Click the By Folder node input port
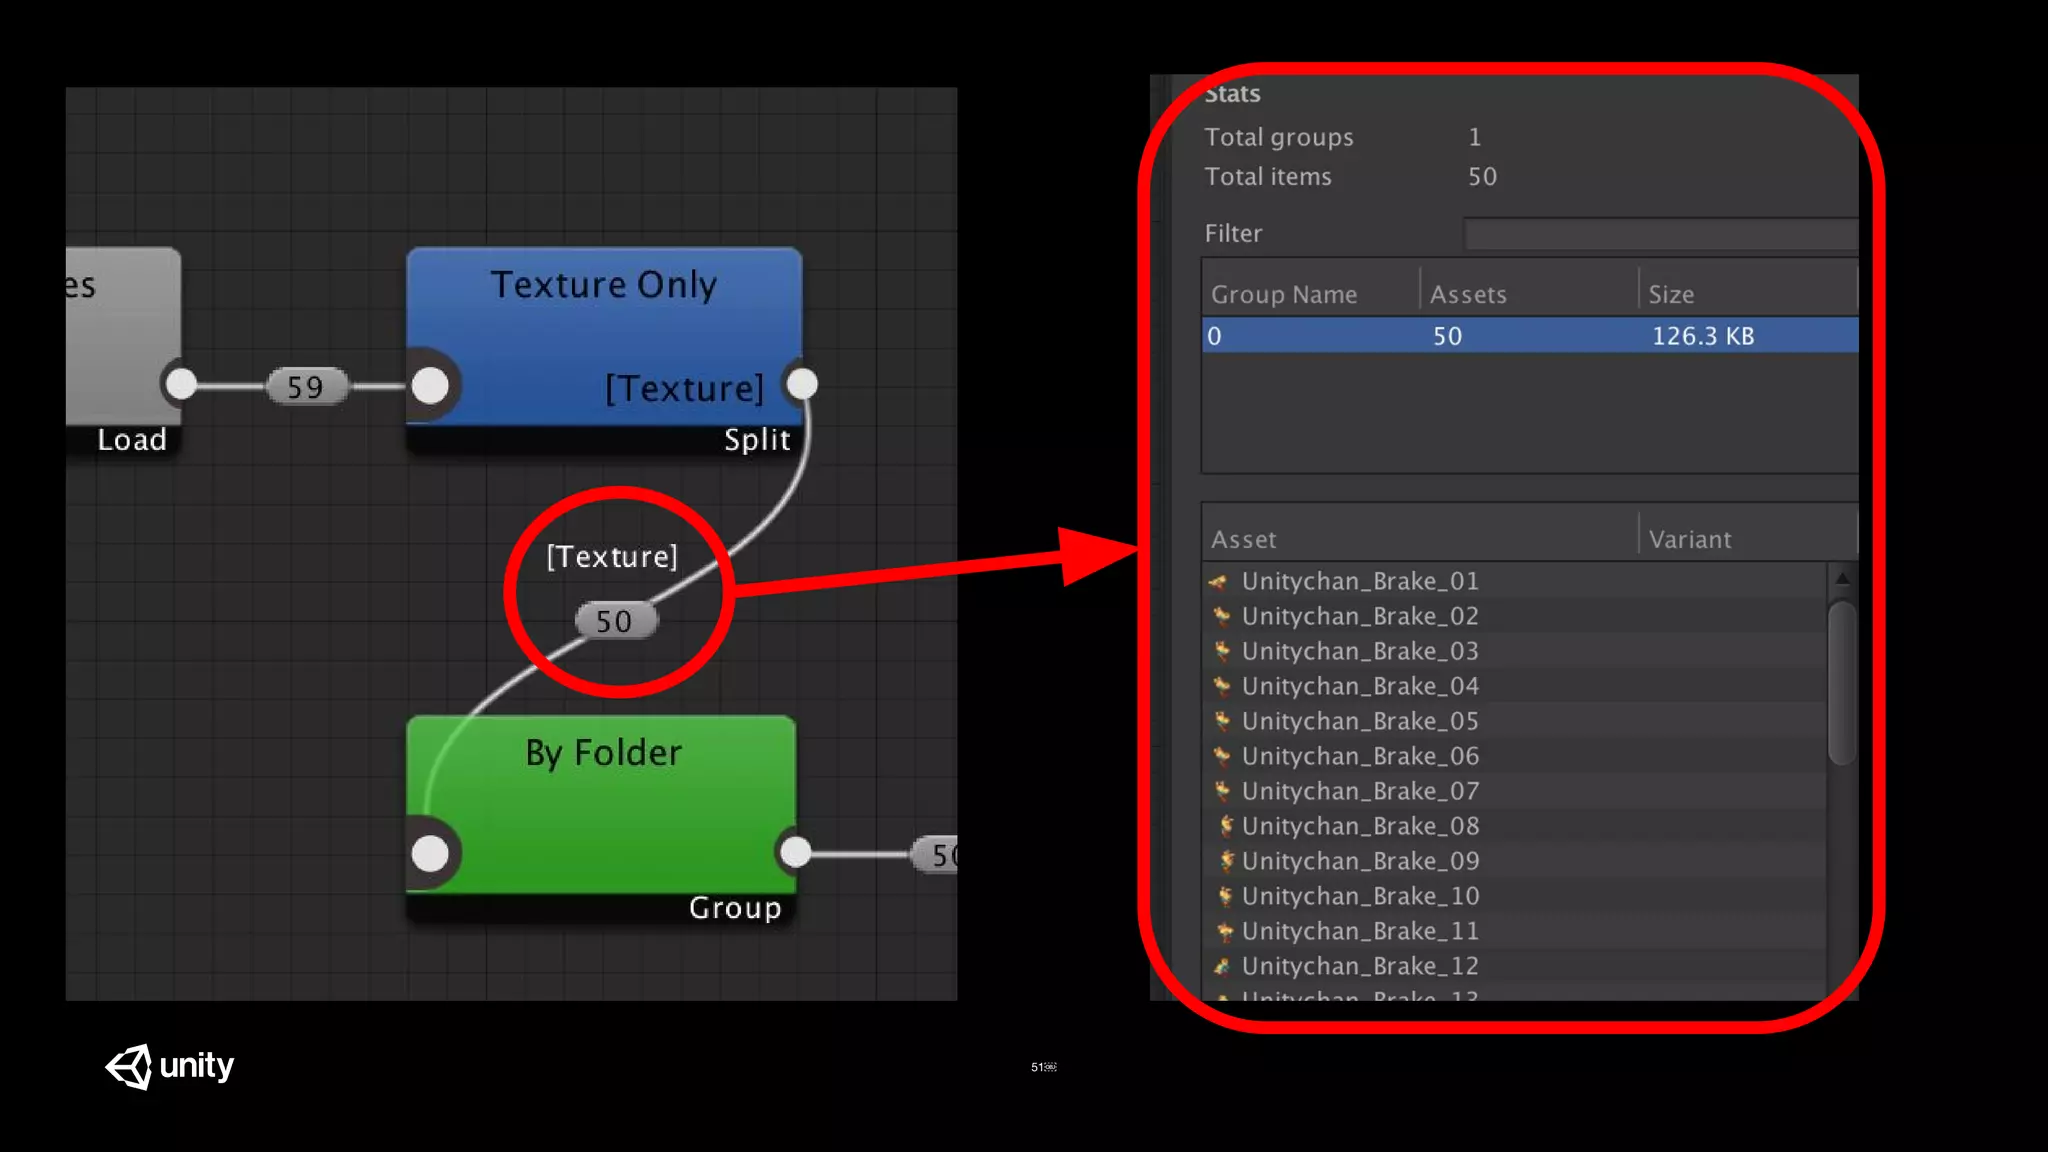The image size is (2048, 1152). (430, 854)
